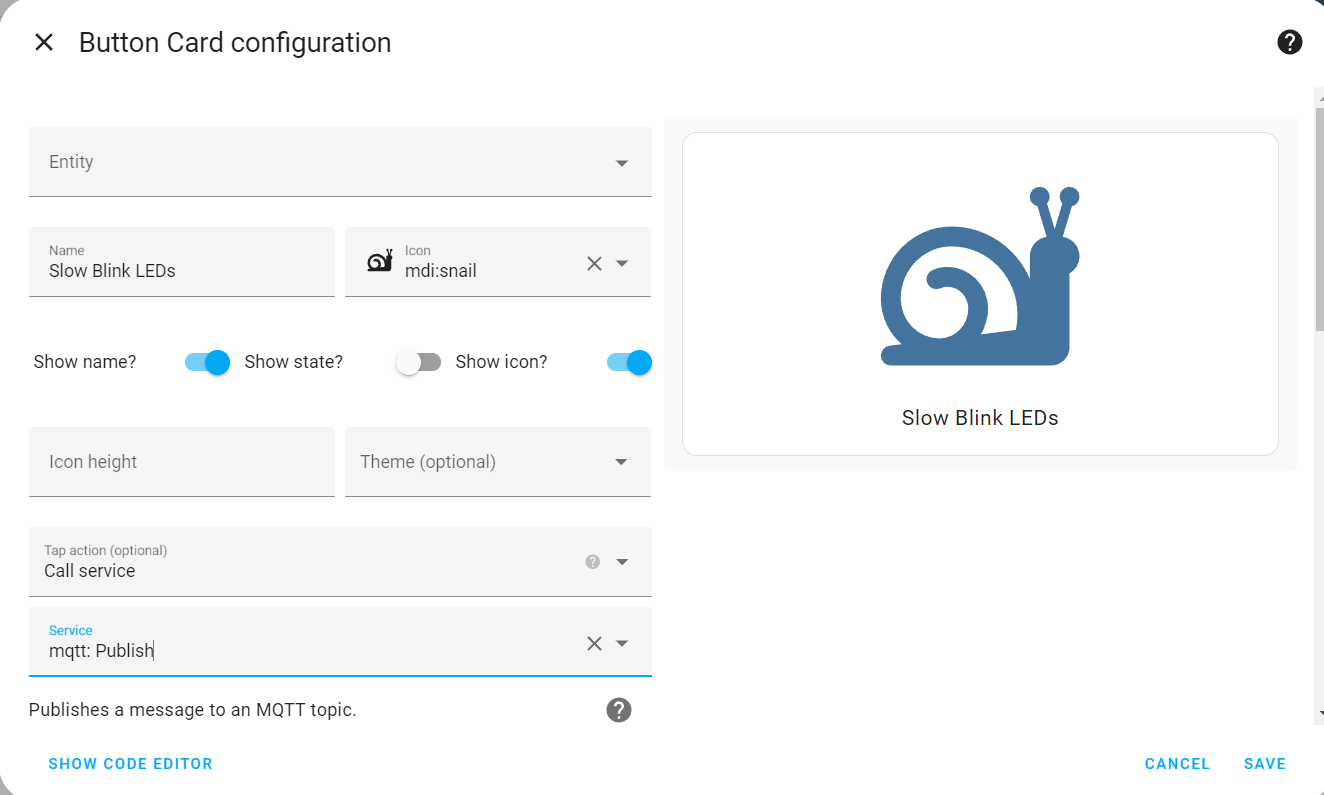Viewport: 1324px width, 795px height.
Task: Click the Tap action help question mark
Action: point(593,561)
